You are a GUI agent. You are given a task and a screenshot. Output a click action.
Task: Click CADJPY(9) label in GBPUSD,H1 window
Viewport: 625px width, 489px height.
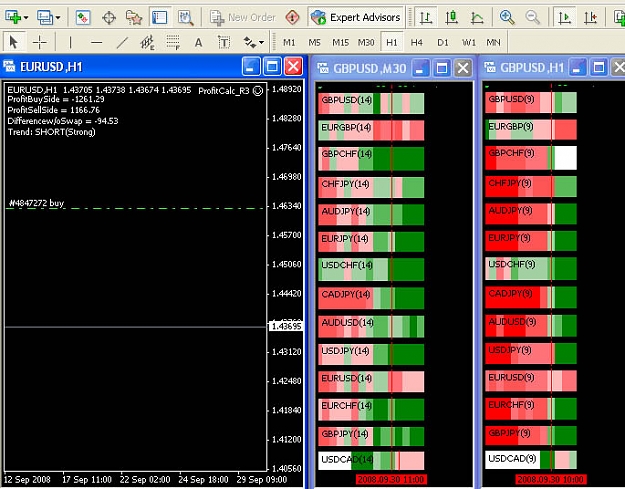point(510,294)
